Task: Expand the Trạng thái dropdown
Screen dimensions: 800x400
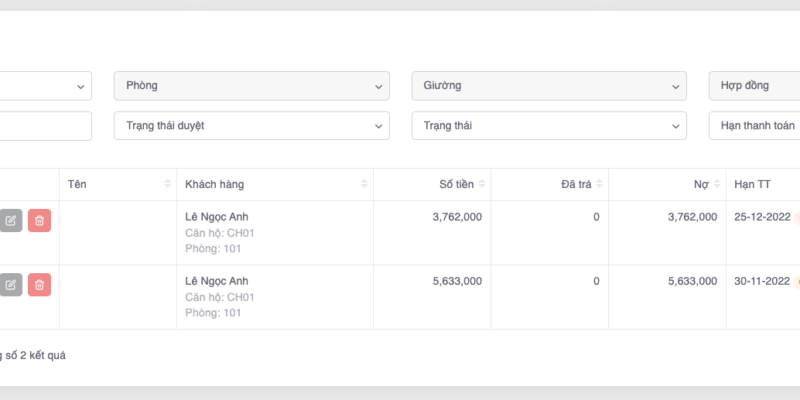Action: (x=549, y=126)
